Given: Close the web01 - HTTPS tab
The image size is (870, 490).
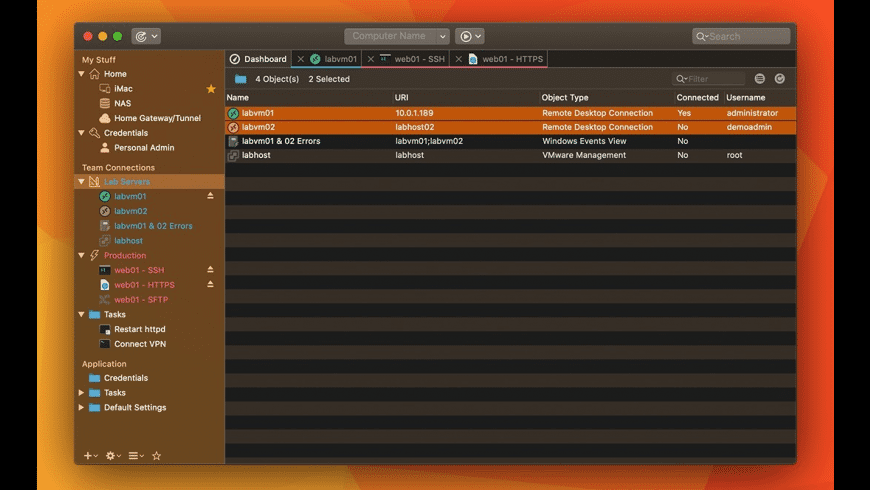Looking at the screenshot, I should pos(458,59).
